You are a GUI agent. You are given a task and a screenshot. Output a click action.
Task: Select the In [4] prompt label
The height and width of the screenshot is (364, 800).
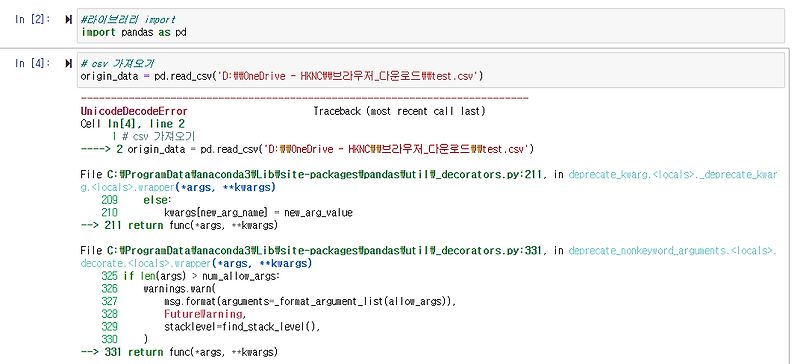pos(33,64)
